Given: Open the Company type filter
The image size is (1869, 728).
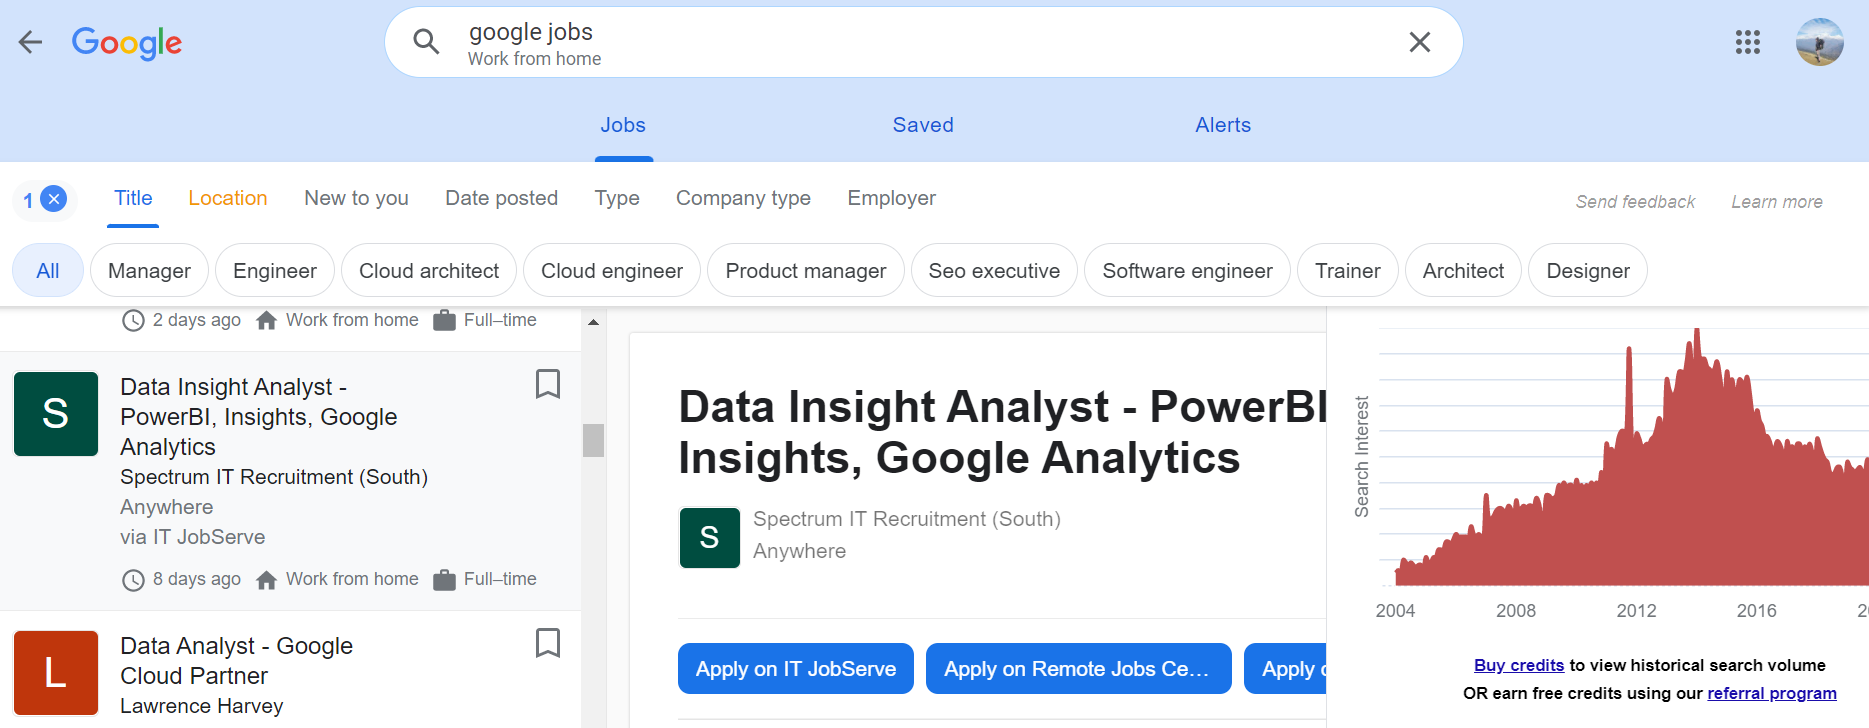Looking at the screenshot, I should point(743,198).
